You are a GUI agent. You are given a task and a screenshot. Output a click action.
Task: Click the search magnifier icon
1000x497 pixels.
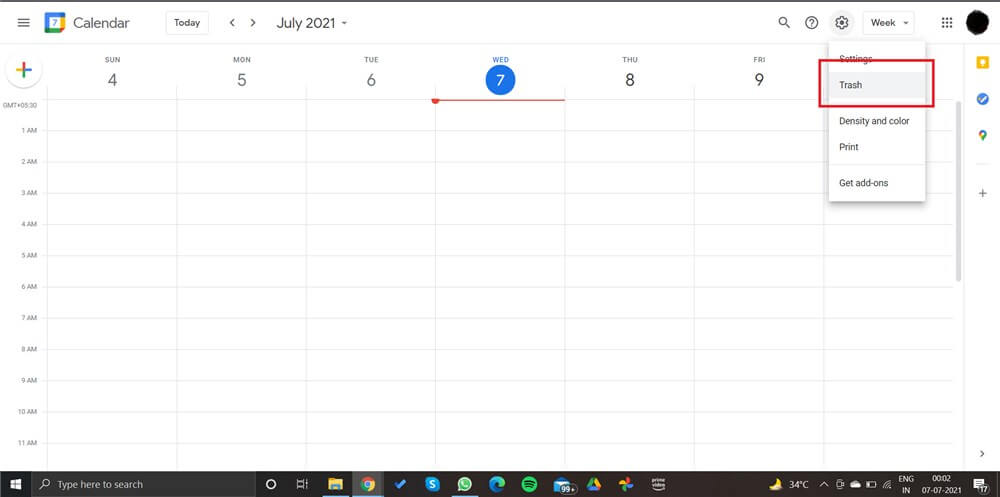[784, 23]
